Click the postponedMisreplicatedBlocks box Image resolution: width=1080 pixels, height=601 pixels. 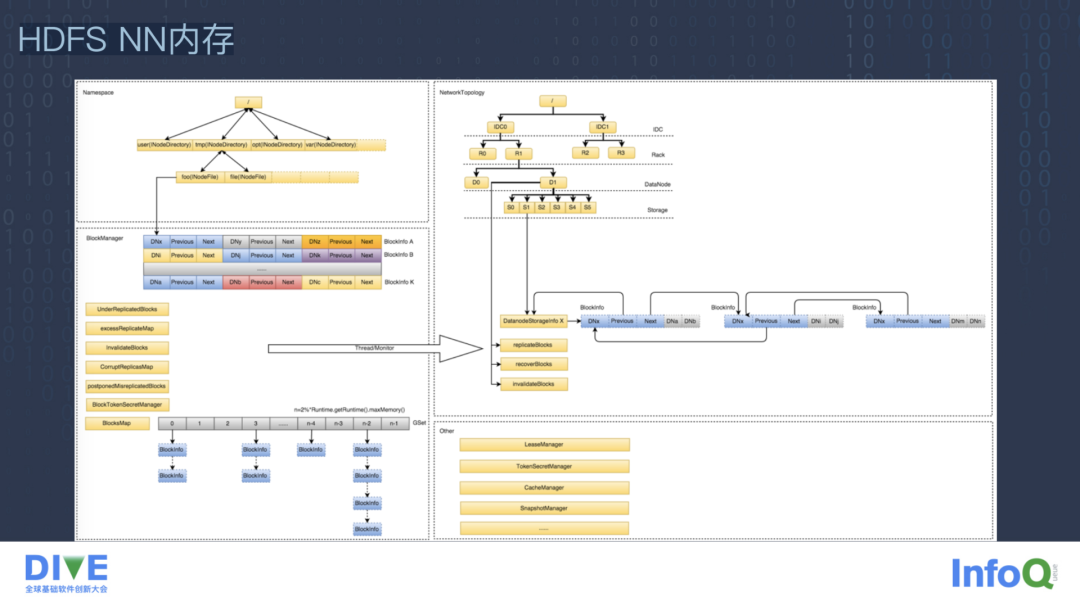[x=127, y=386]
